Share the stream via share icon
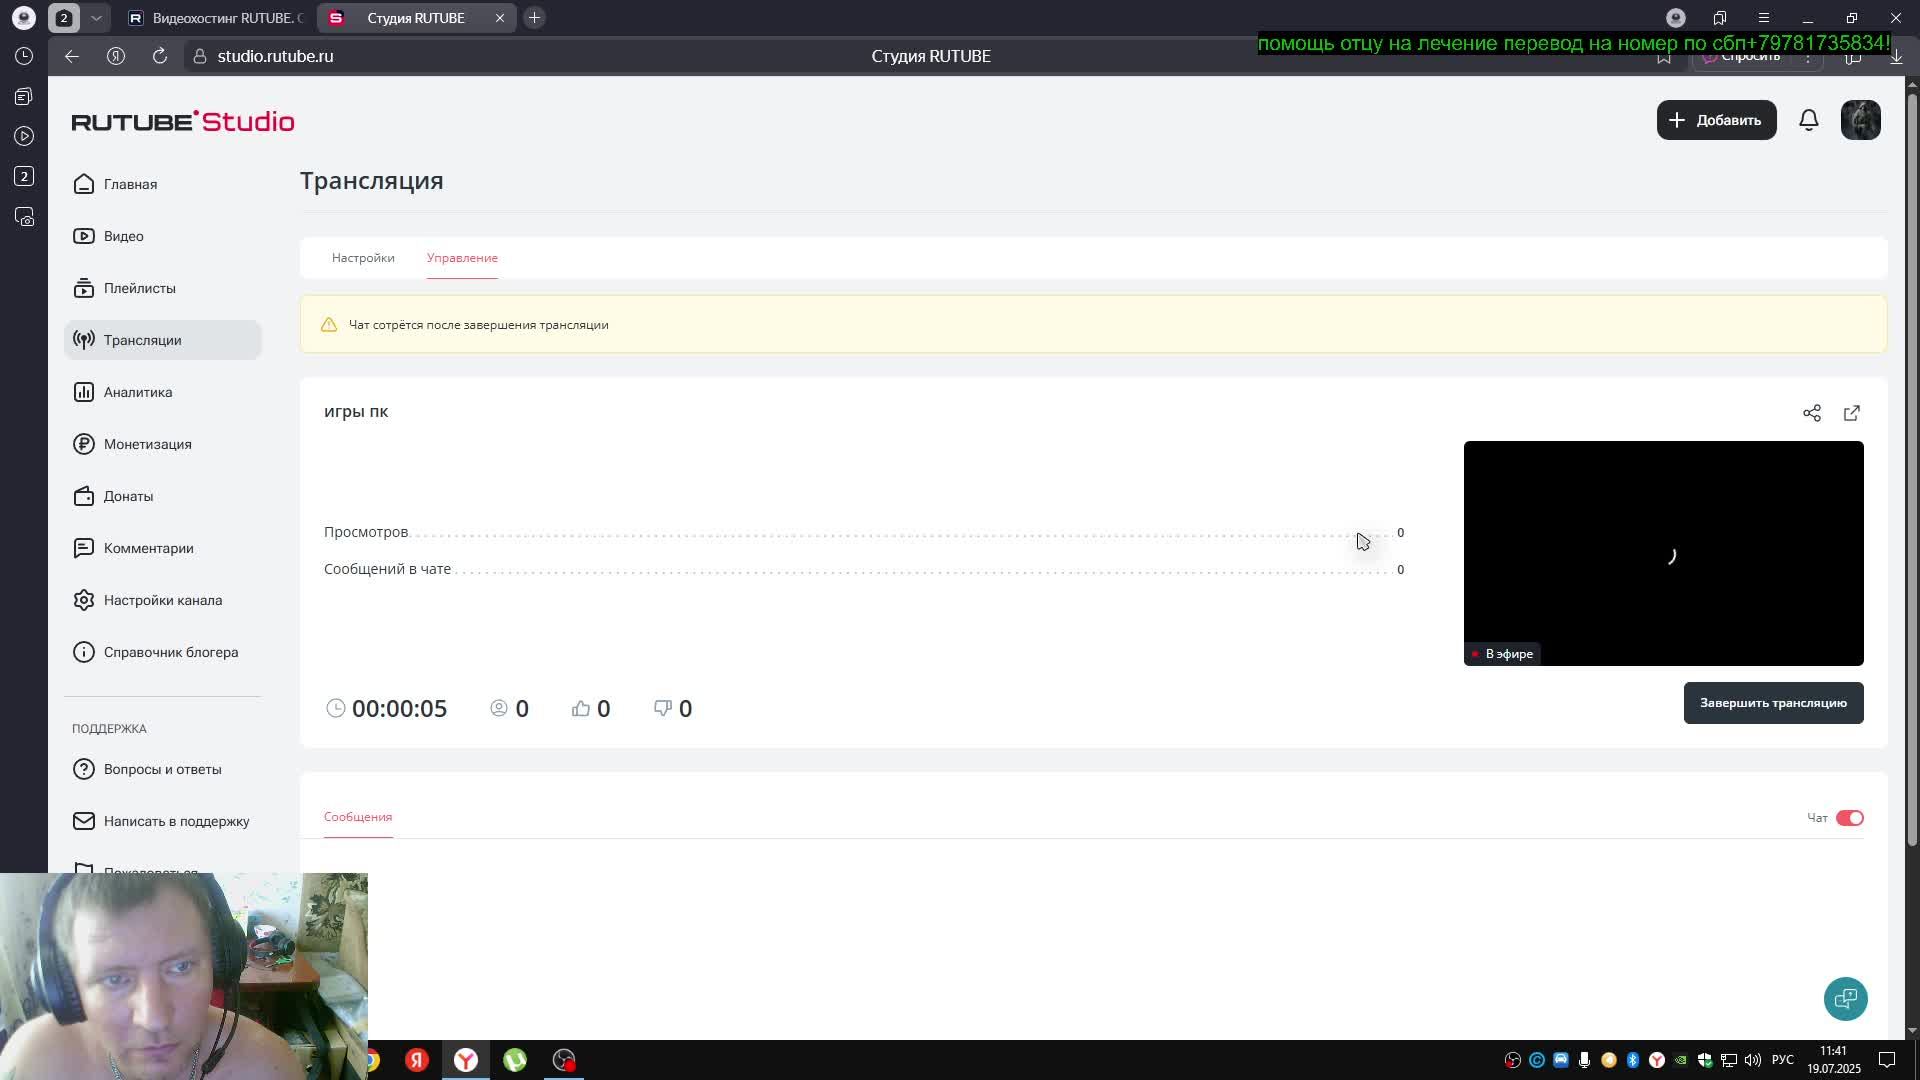Image resolution: width=1920 pixels, height=1080 pixels. [x=1811, y=413]
